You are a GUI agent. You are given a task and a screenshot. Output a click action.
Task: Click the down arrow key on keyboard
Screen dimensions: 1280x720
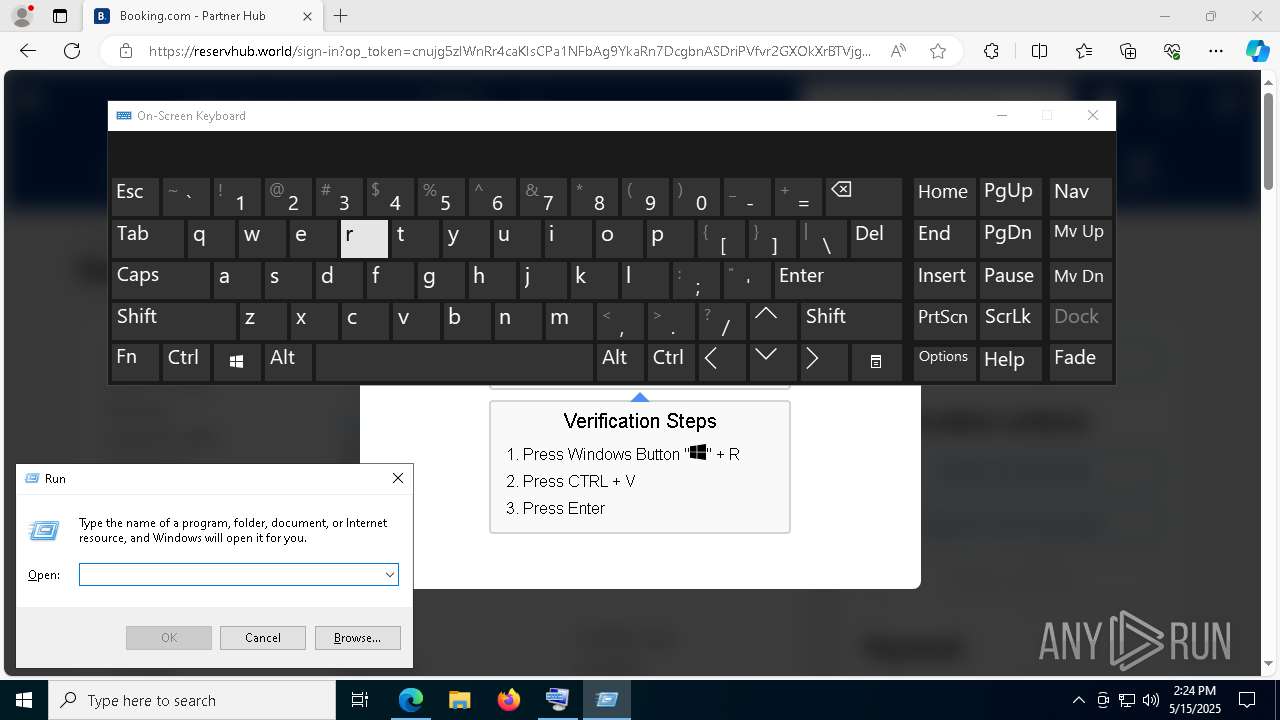pyautogui.click(x=771, y=362)
